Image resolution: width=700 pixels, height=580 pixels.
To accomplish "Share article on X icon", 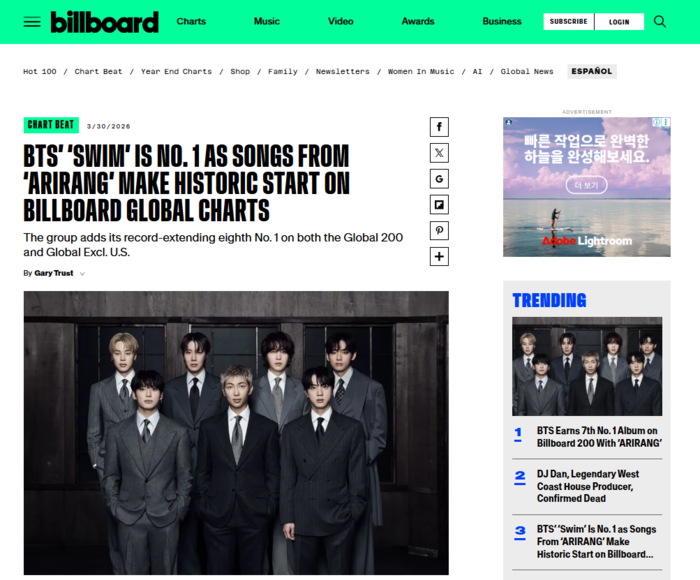I will [x=439, y=153].
